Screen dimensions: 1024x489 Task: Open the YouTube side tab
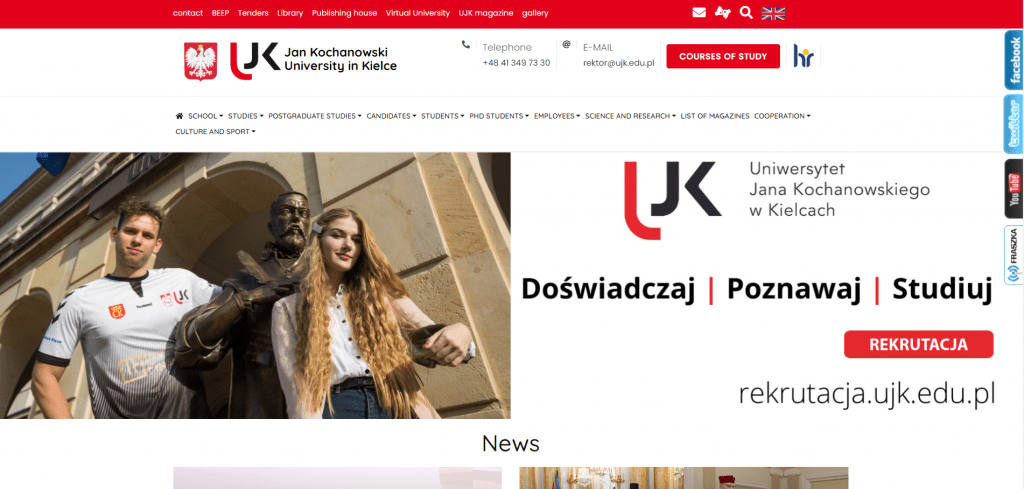[x=1014, y=189]
